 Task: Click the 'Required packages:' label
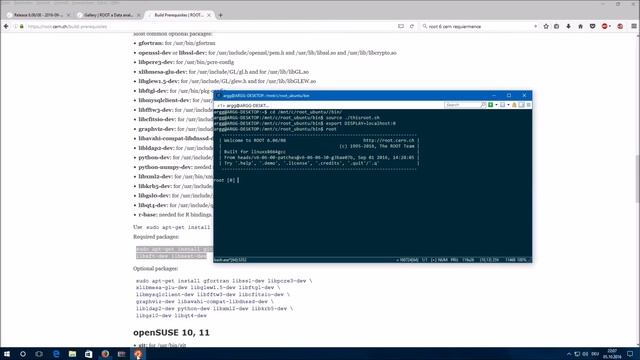pos(156,237)
